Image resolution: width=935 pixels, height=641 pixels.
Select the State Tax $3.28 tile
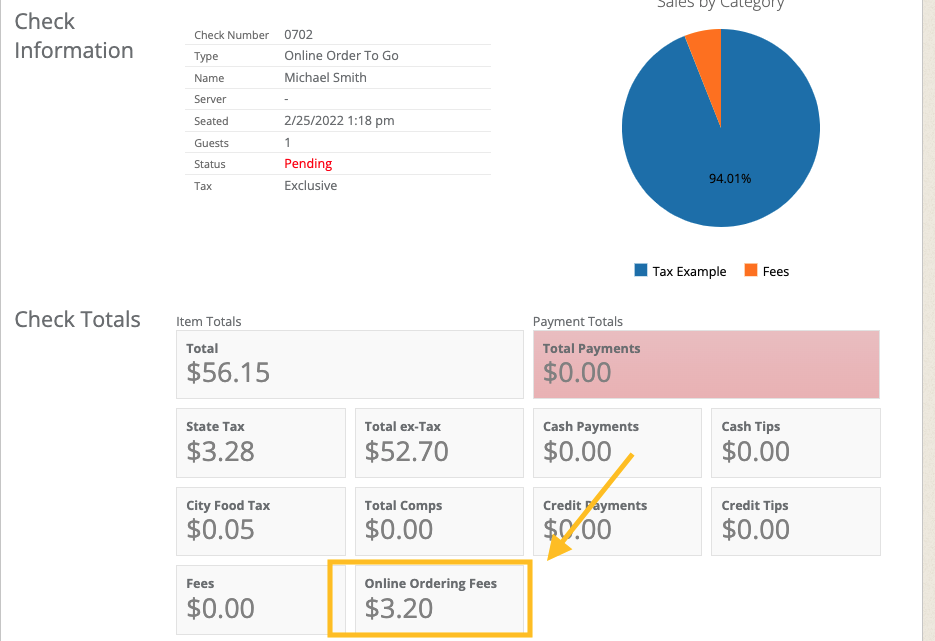coord(261,442)
